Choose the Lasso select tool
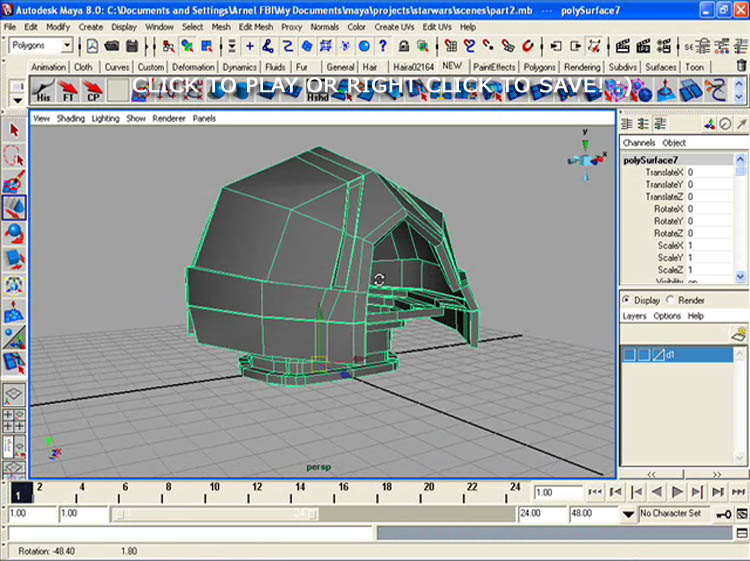Viewport: 750px width, 561px height. pyautogui.click(x=14, y=156)
